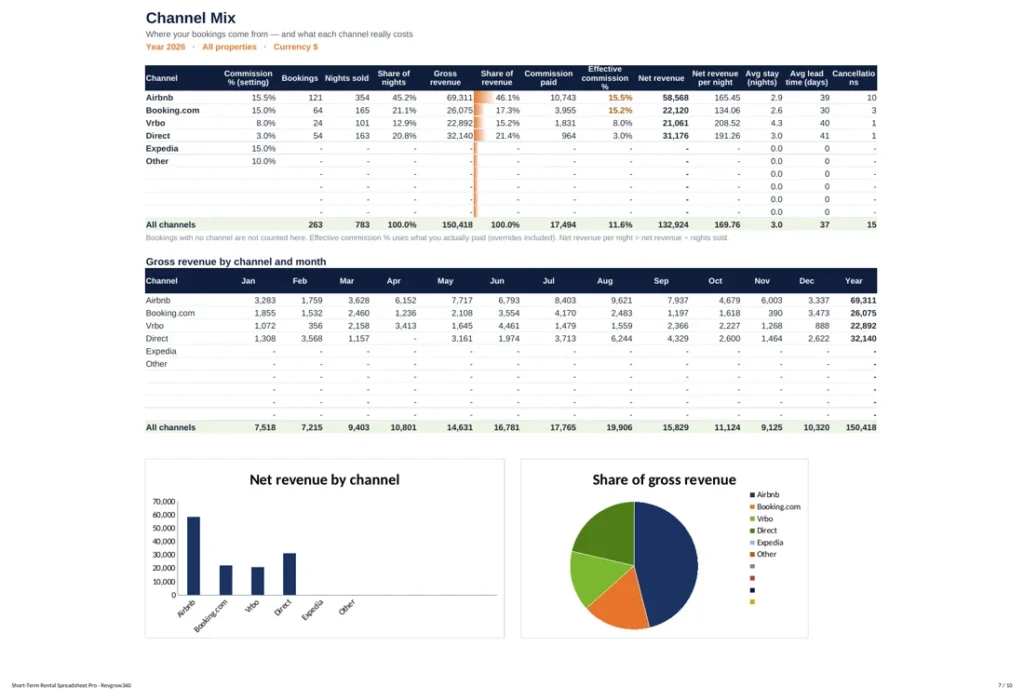Click the Nights sold column header

tap(347, 78)
